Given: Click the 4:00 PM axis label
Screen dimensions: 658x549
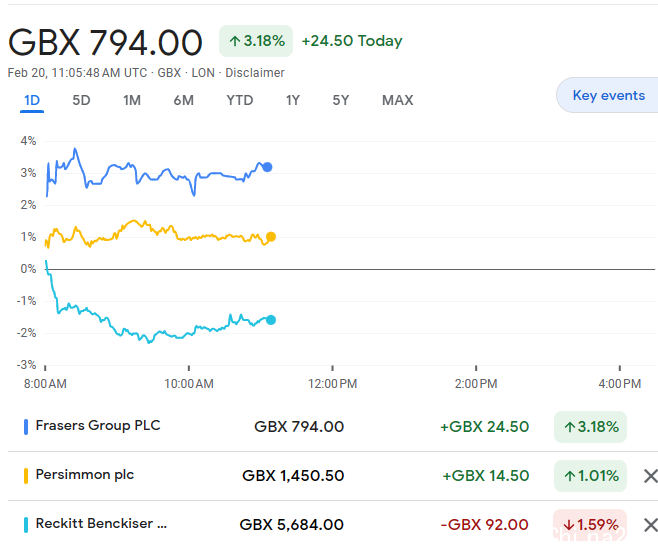Looking at the screenshot, I should (x=620, y=384).
